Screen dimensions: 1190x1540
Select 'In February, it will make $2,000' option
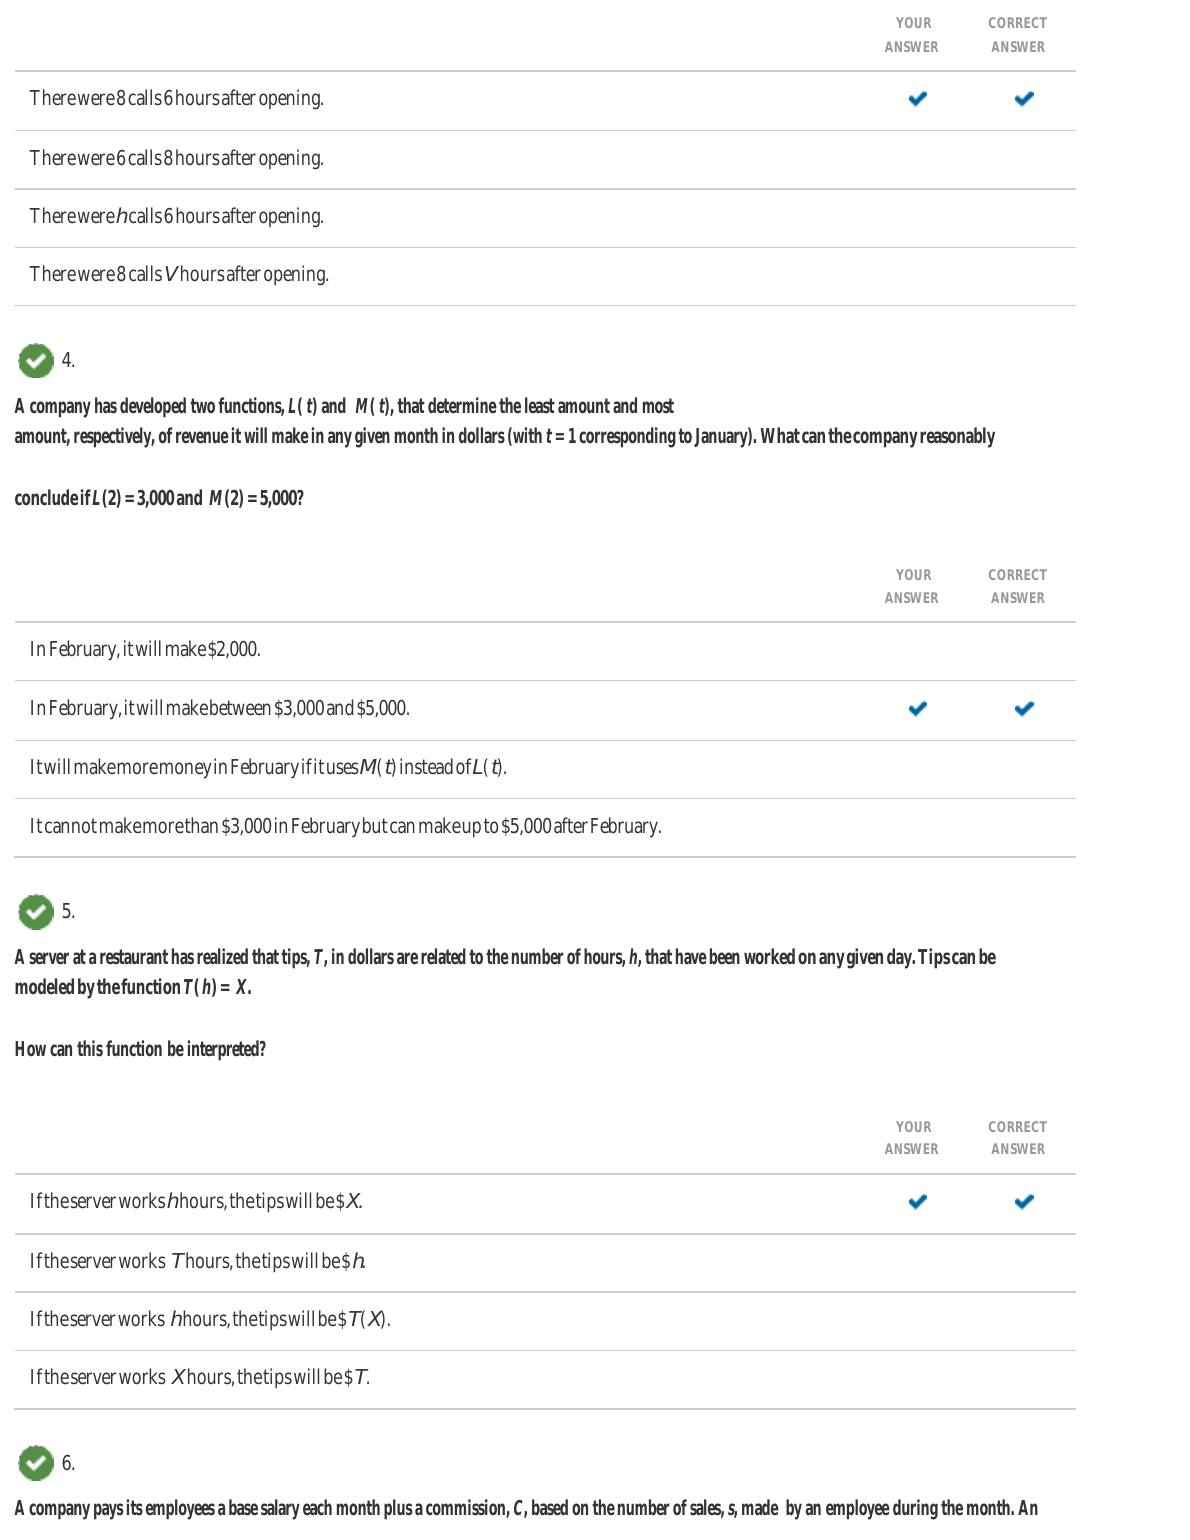point(145,649)
